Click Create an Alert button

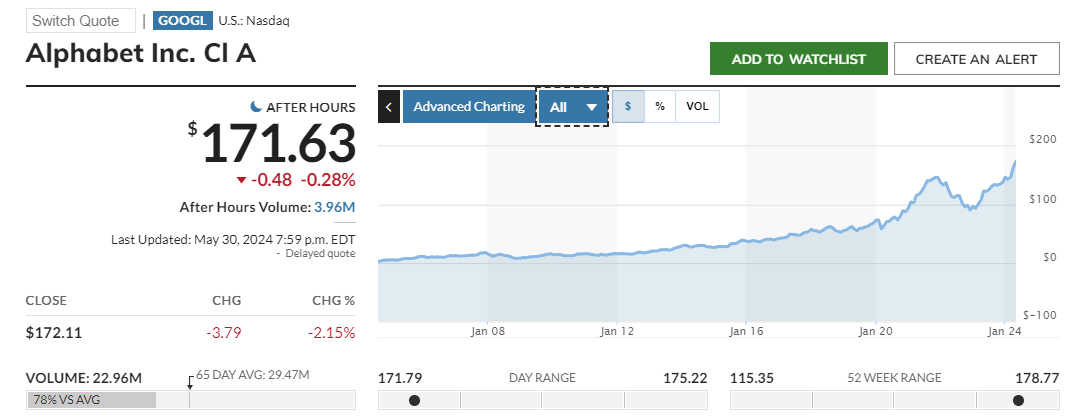click(x=976, y=59)
